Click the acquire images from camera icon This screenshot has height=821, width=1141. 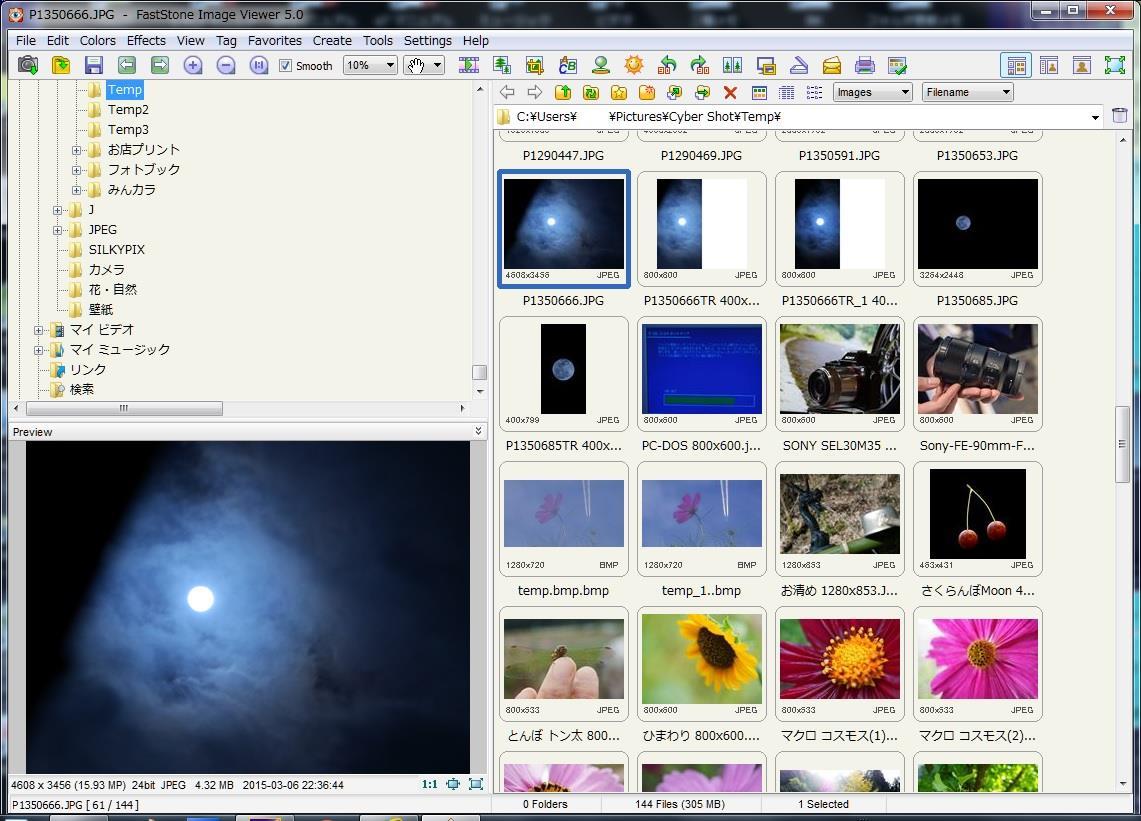(x=28, y=66)
